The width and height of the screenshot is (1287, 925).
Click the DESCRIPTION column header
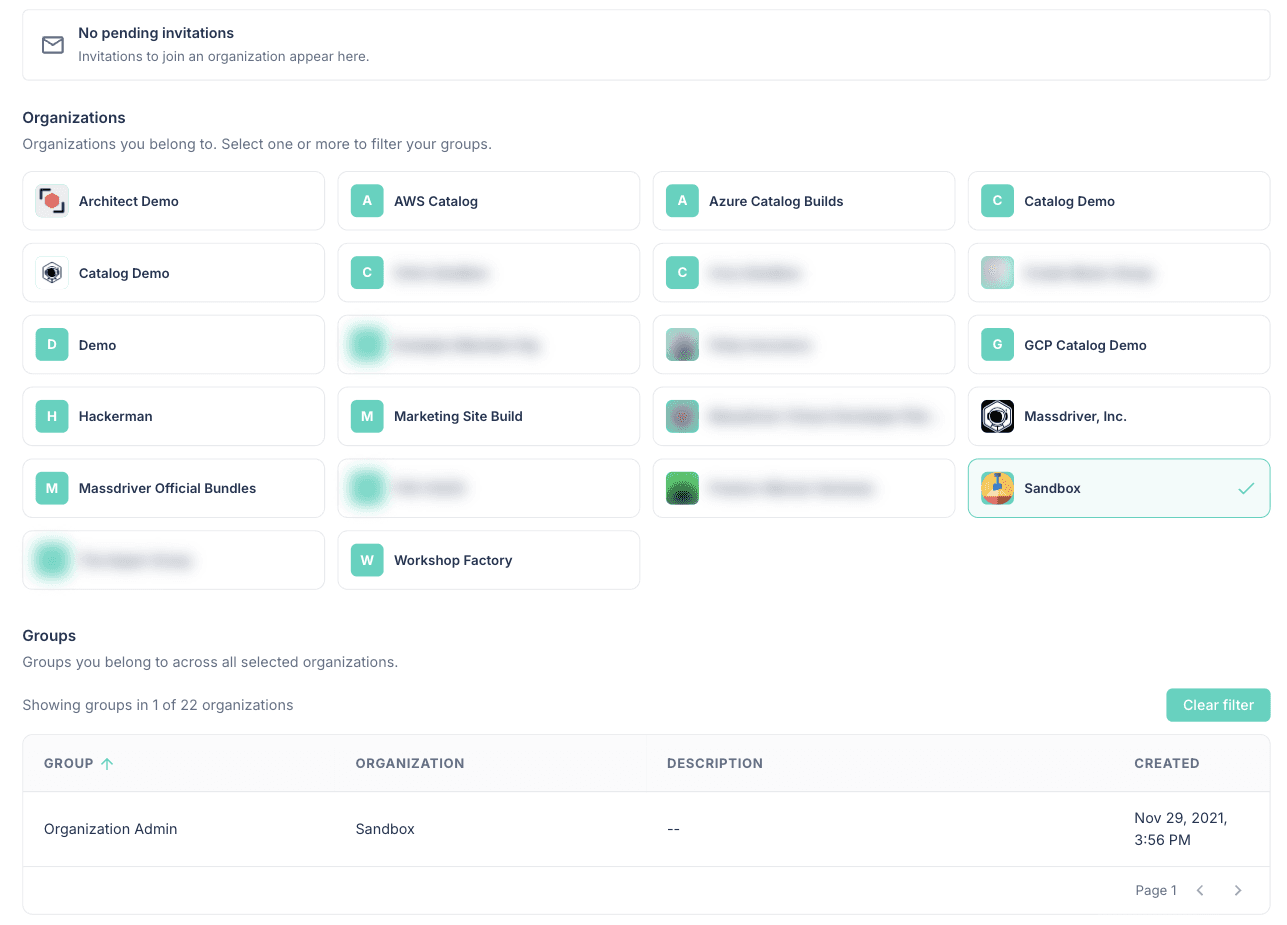715,763
